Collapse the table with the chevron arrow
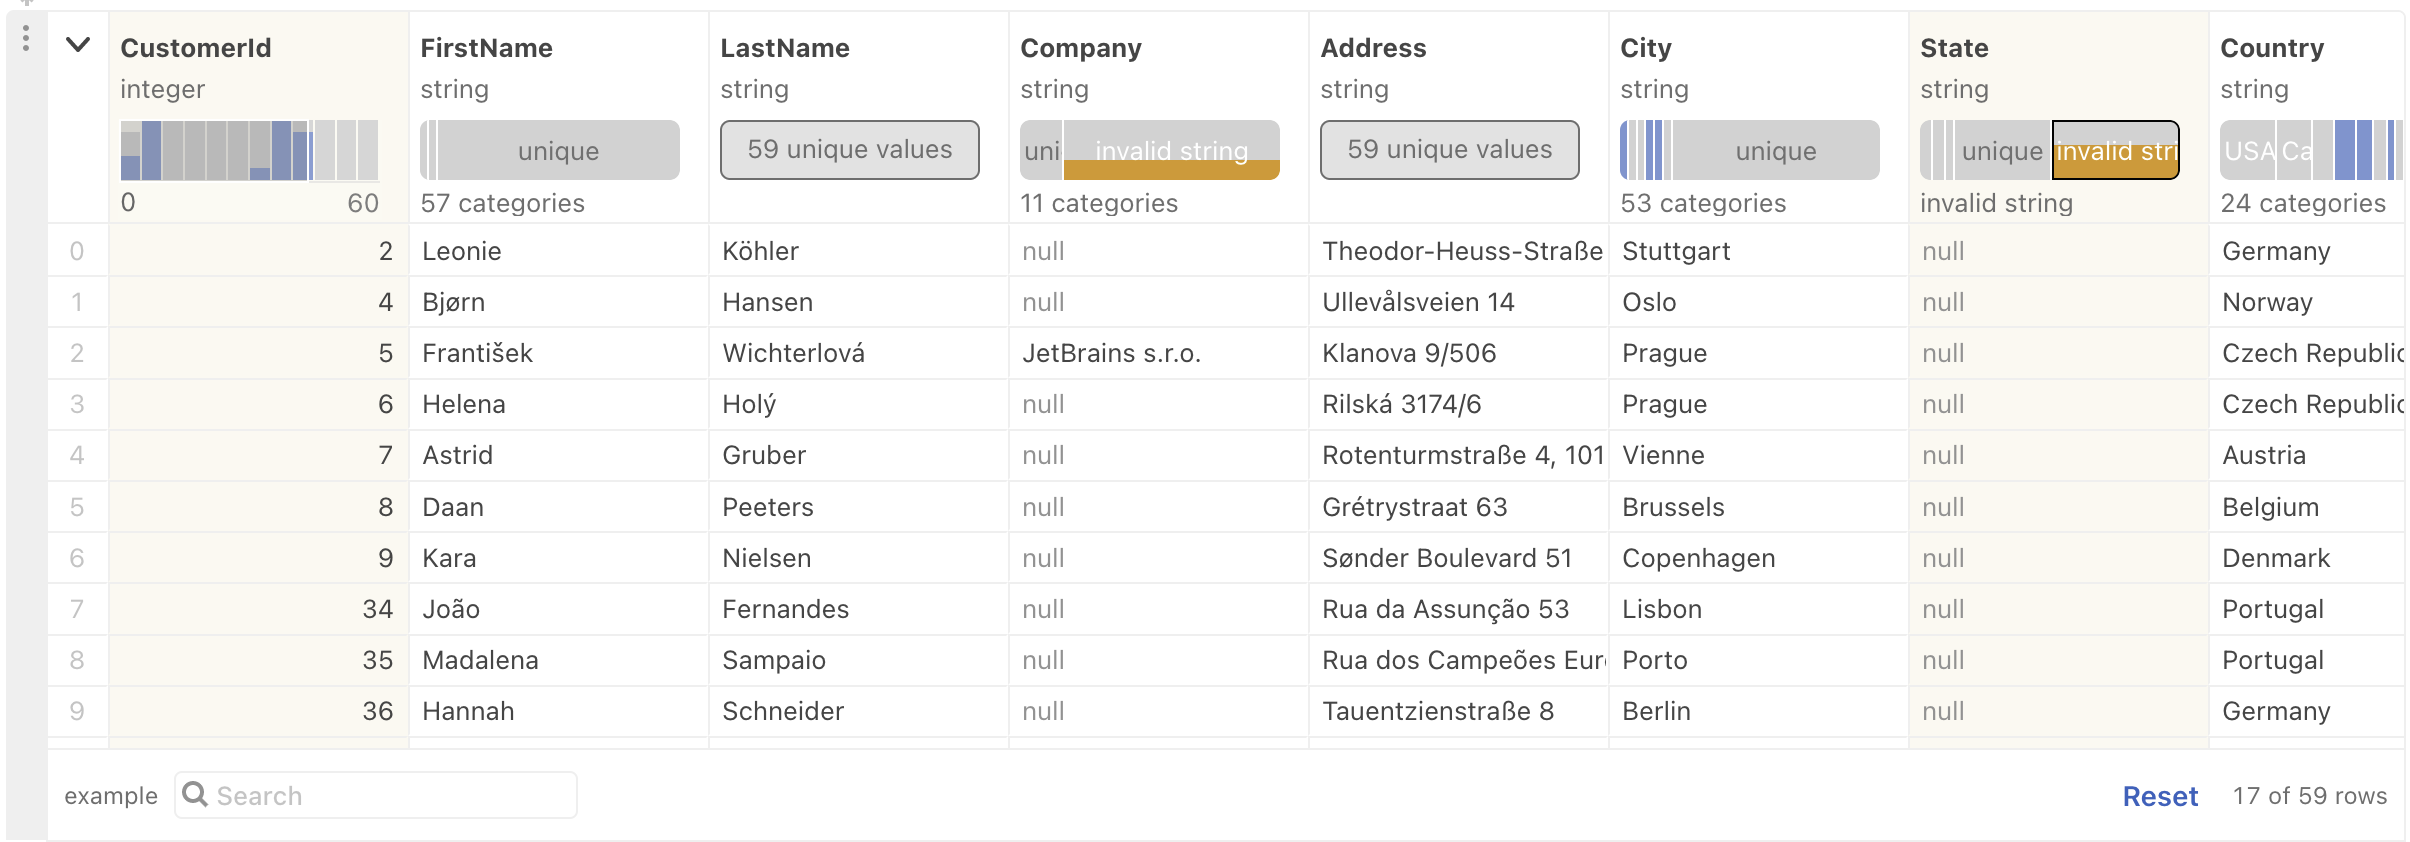Image resolution: width=2410 pixels, height=842 pixels. coord(78,45)
